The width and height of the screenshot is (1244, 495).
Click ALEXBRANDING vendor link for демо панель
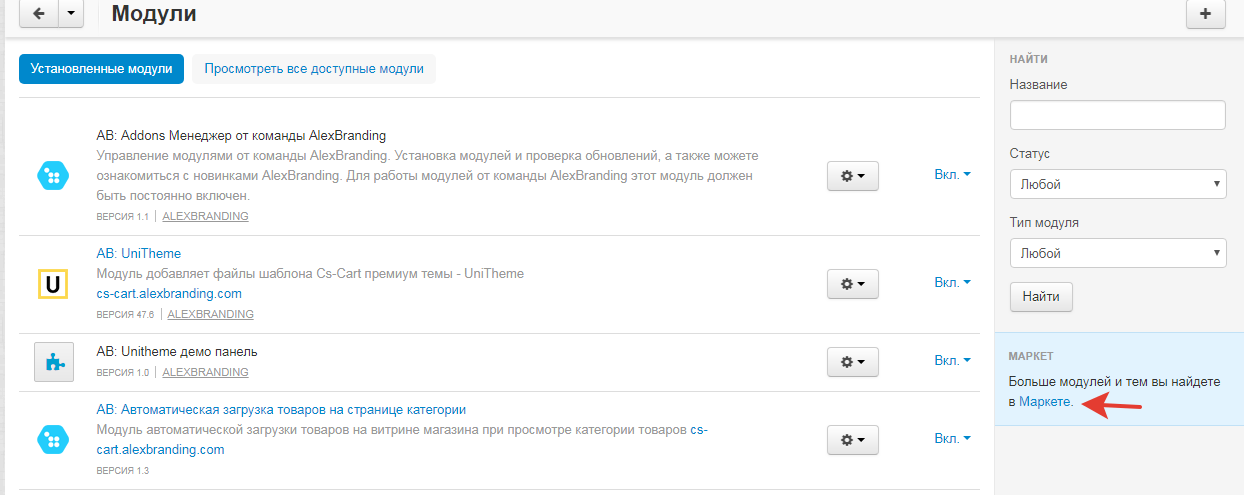(x=205, y=372)
